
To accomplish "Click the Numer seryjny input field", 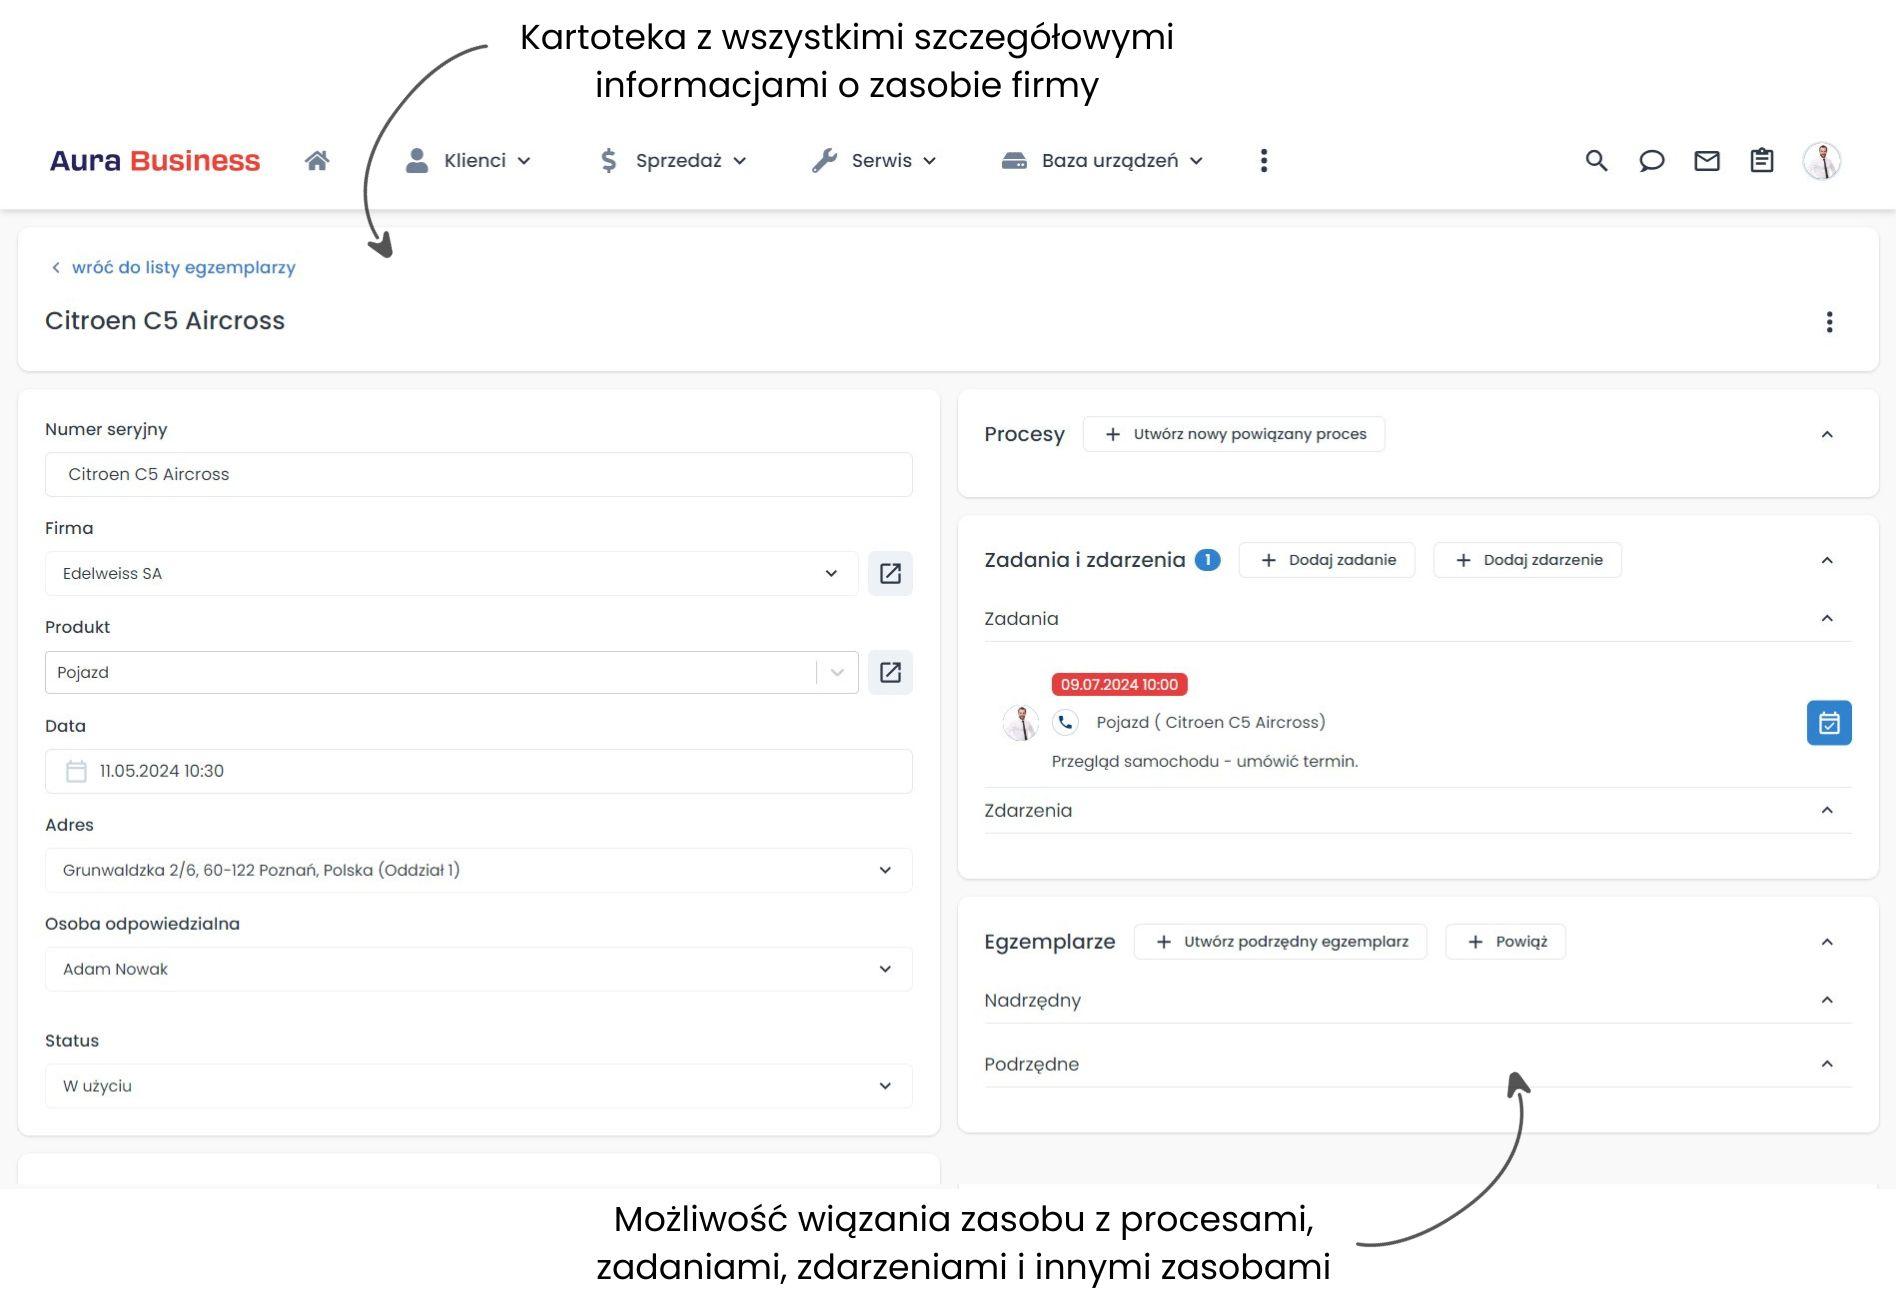I will [478, 475].
